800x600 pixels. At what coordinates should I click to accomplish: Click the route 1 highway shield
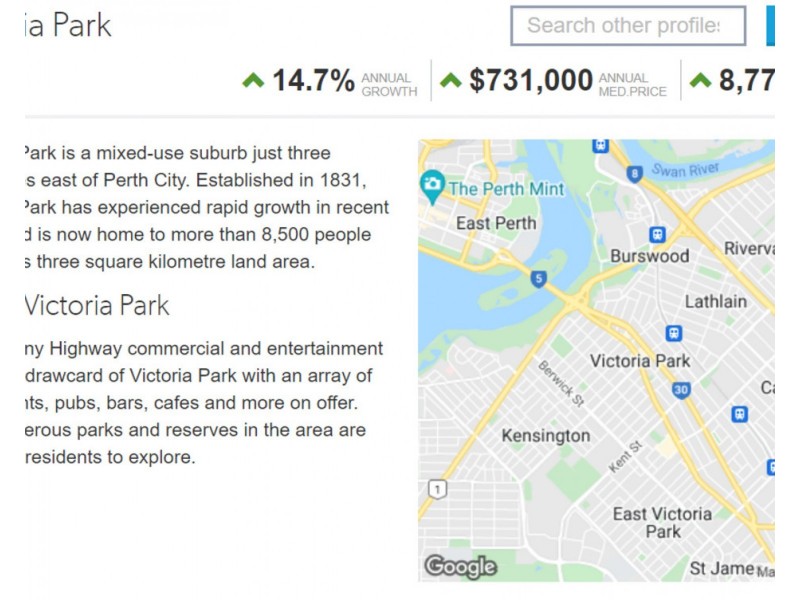pyautogui.click(x=436, y=489)
